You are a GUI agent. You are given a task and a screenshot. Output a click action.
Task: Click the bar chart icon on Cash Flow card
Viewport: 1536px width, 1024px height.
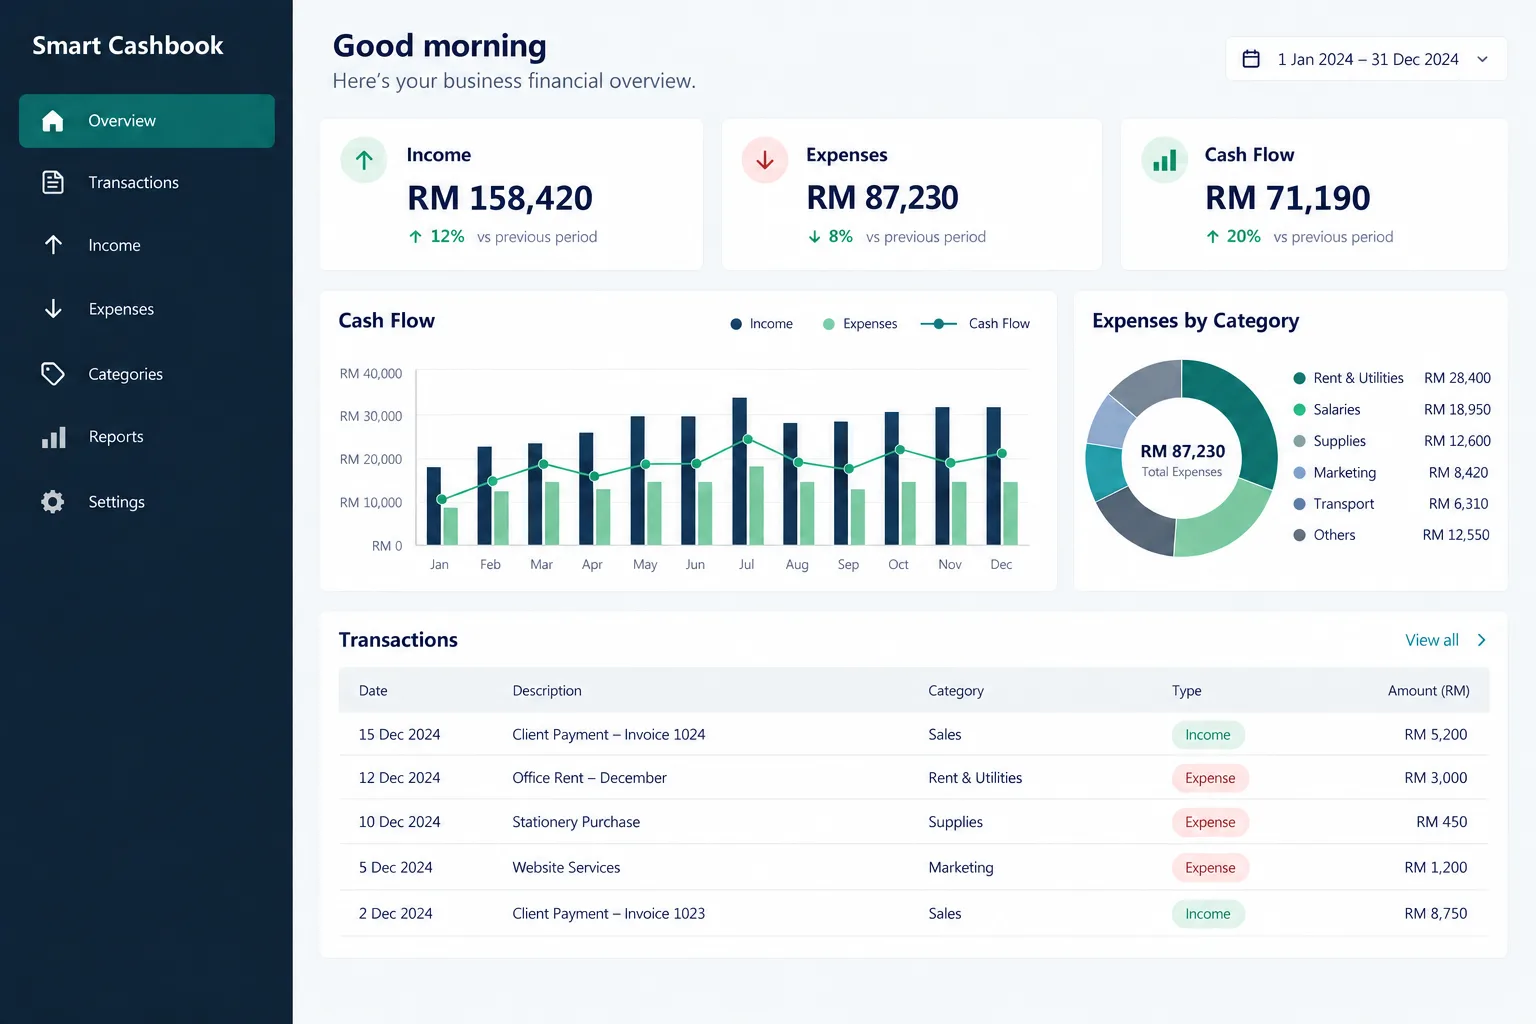click(x=1165, y=160)
